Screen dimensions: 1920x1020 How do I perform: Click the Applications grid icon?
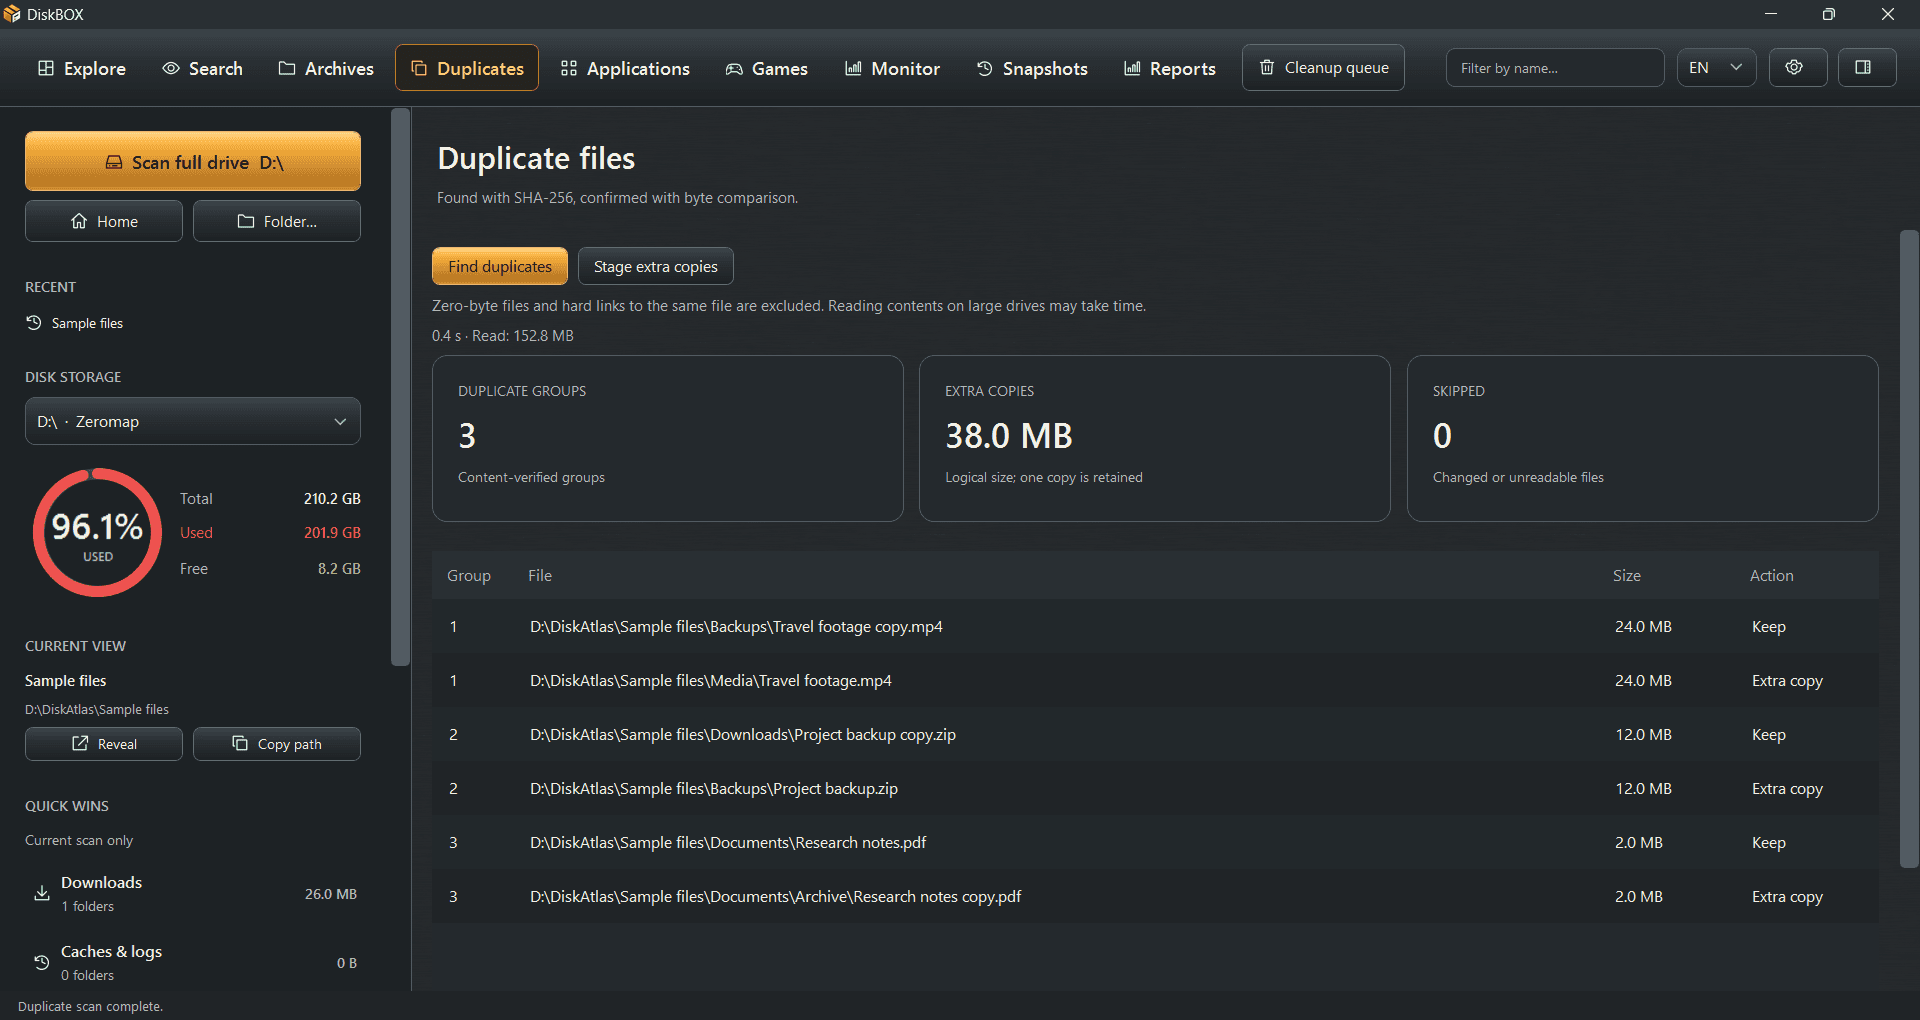569,68
